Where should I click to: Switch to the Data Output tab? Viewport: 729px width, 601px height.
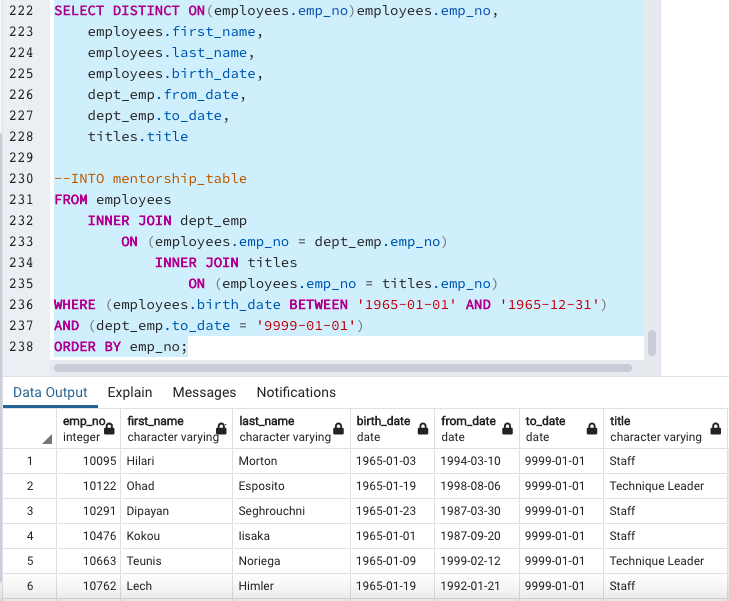(x=50, y=392)
